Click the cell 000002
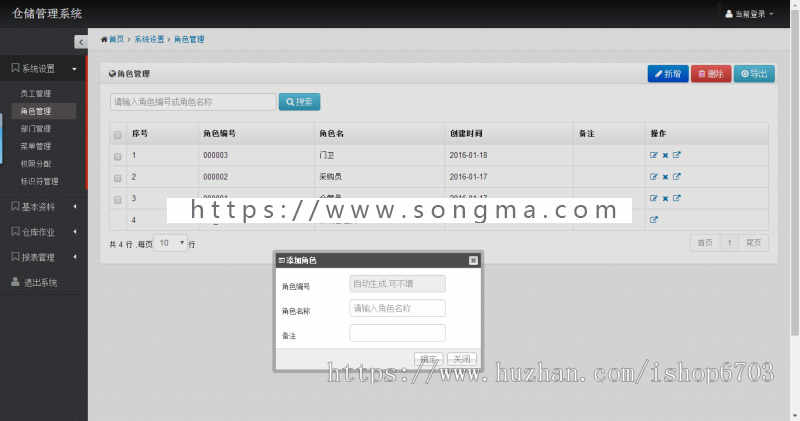Screen dimensions: 800x421 215,177
